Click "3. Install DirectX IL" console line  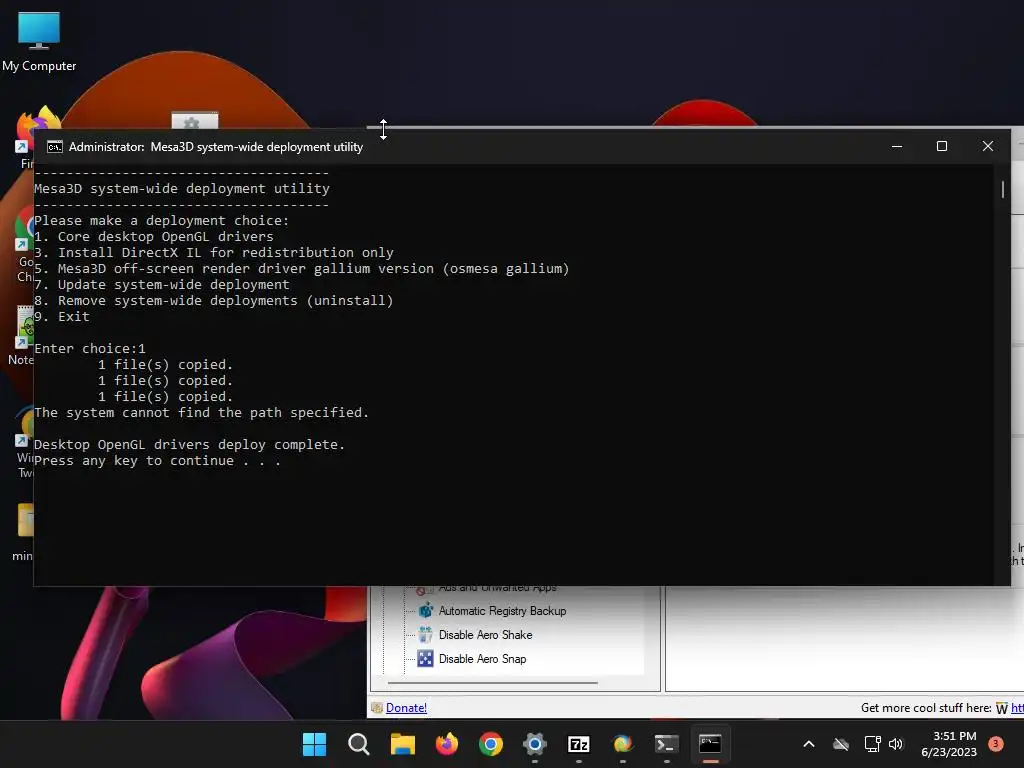click(214, 253)
